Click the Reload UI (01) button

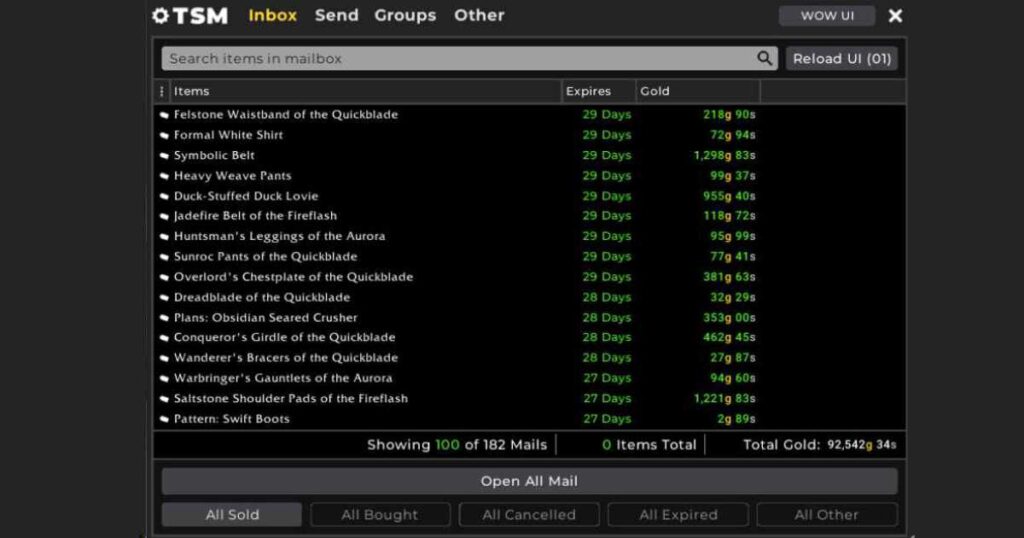841,59
